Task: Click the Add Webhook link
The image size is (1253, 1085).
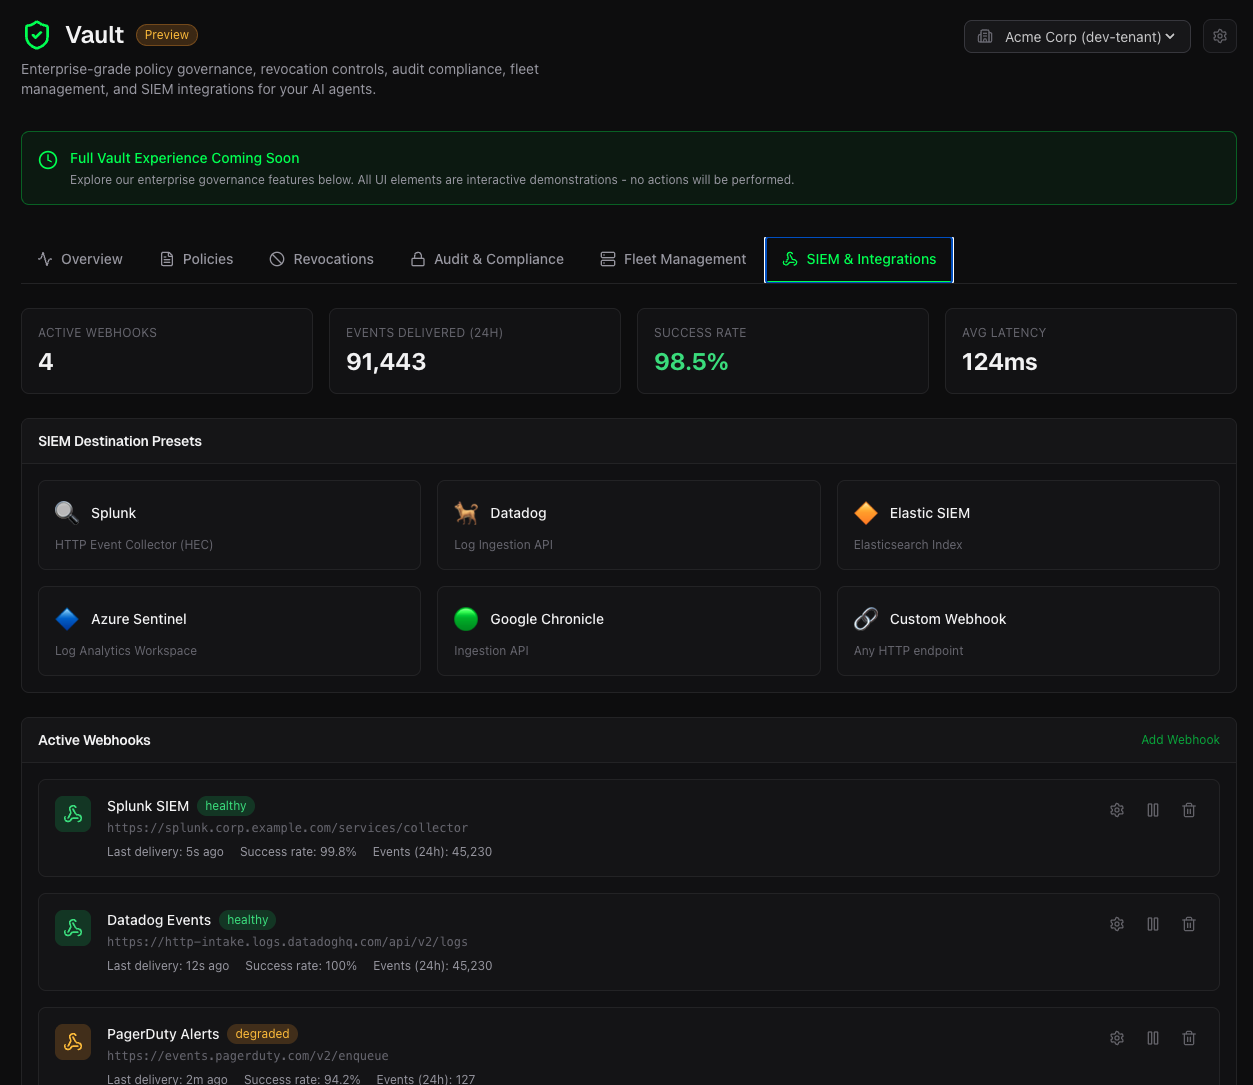Action: 1180,740
